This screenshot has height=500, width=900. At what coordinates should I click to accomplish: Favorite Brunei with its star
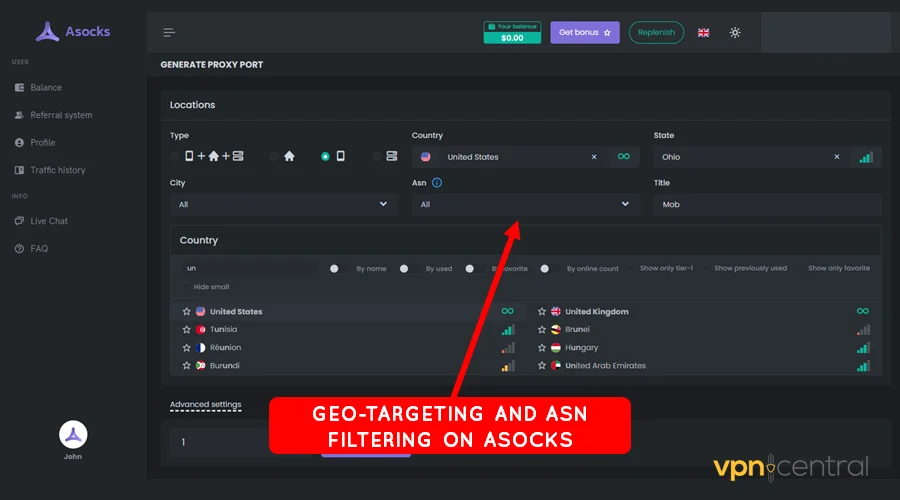click(x=541, y=330)
